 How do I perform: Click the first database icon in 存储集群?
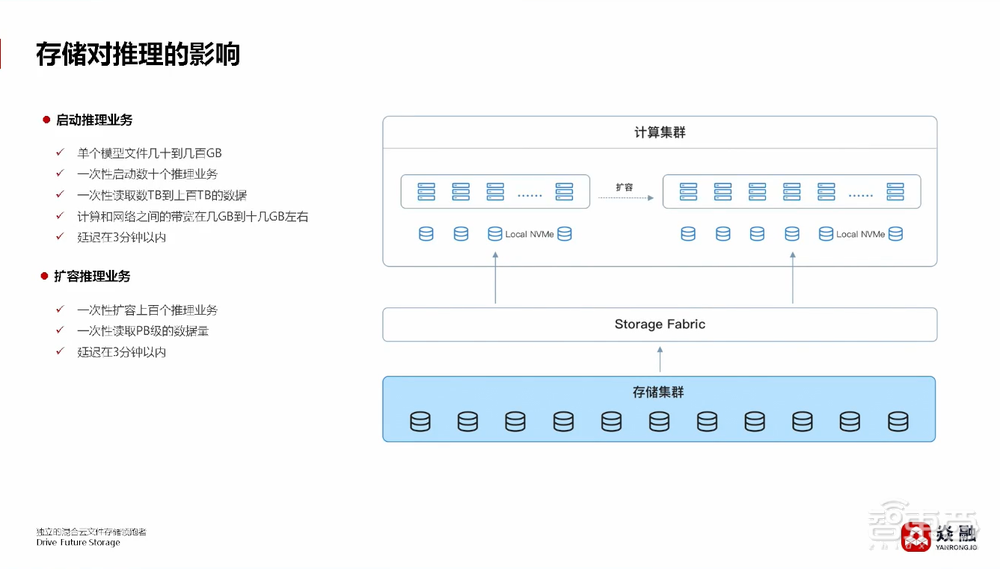(420, 422)
